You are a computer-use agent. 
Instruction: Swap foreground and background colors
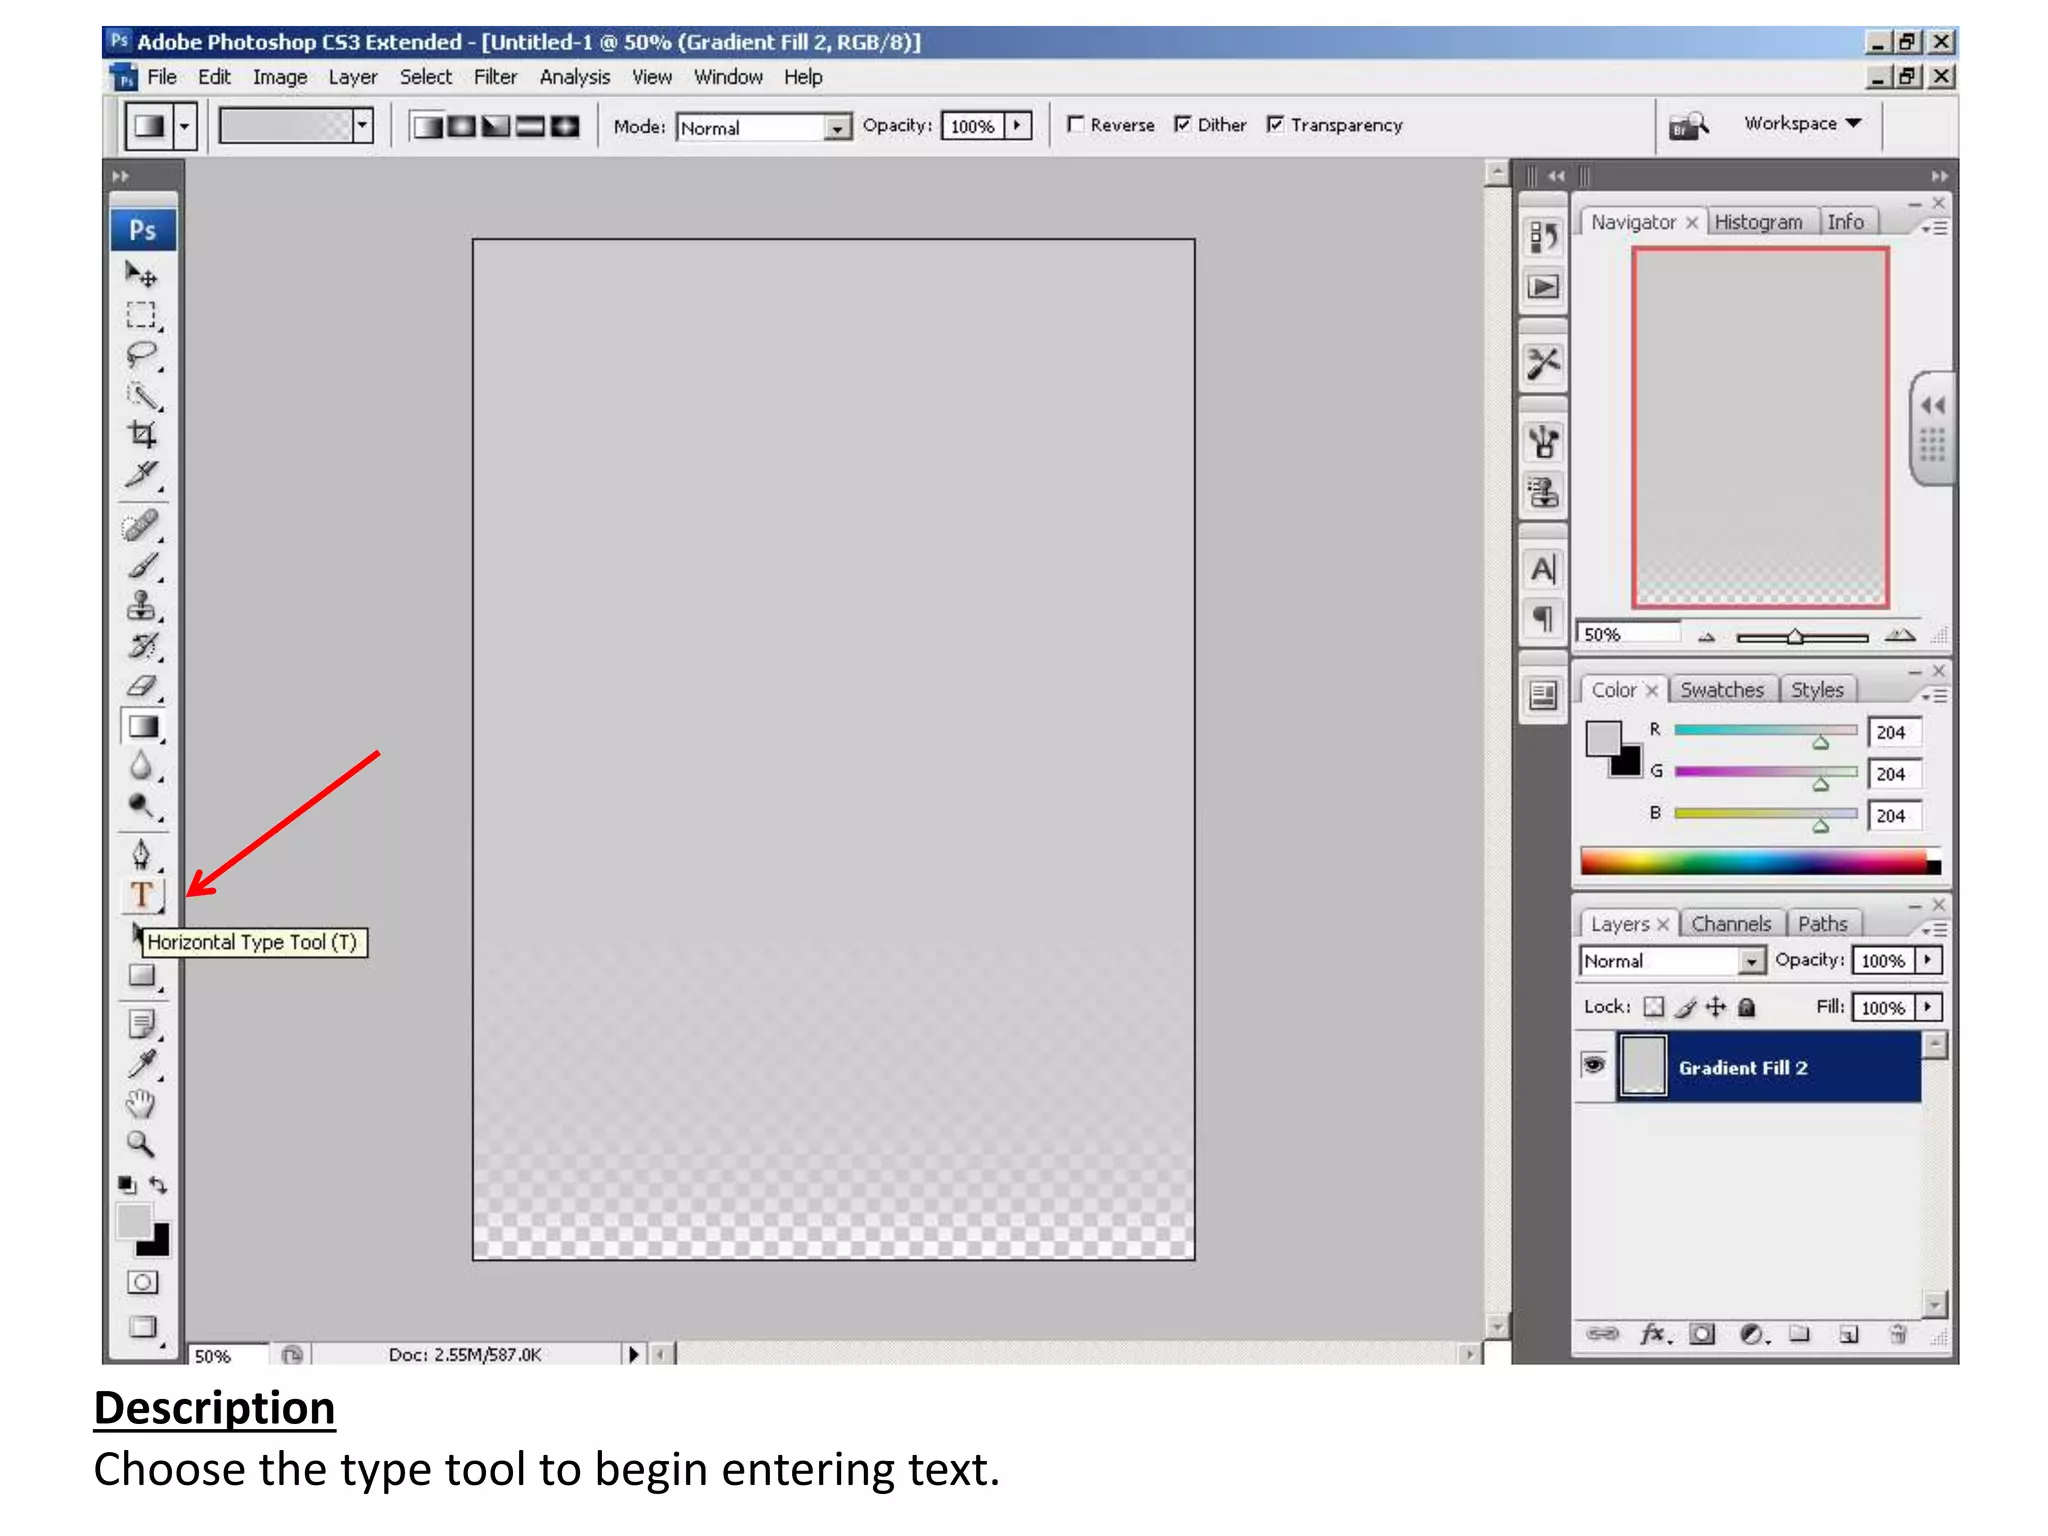tap(158, 1185)
